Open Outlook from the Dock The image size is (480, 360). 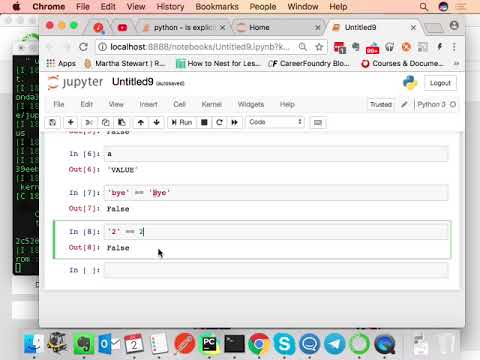[x=109, y=343]
